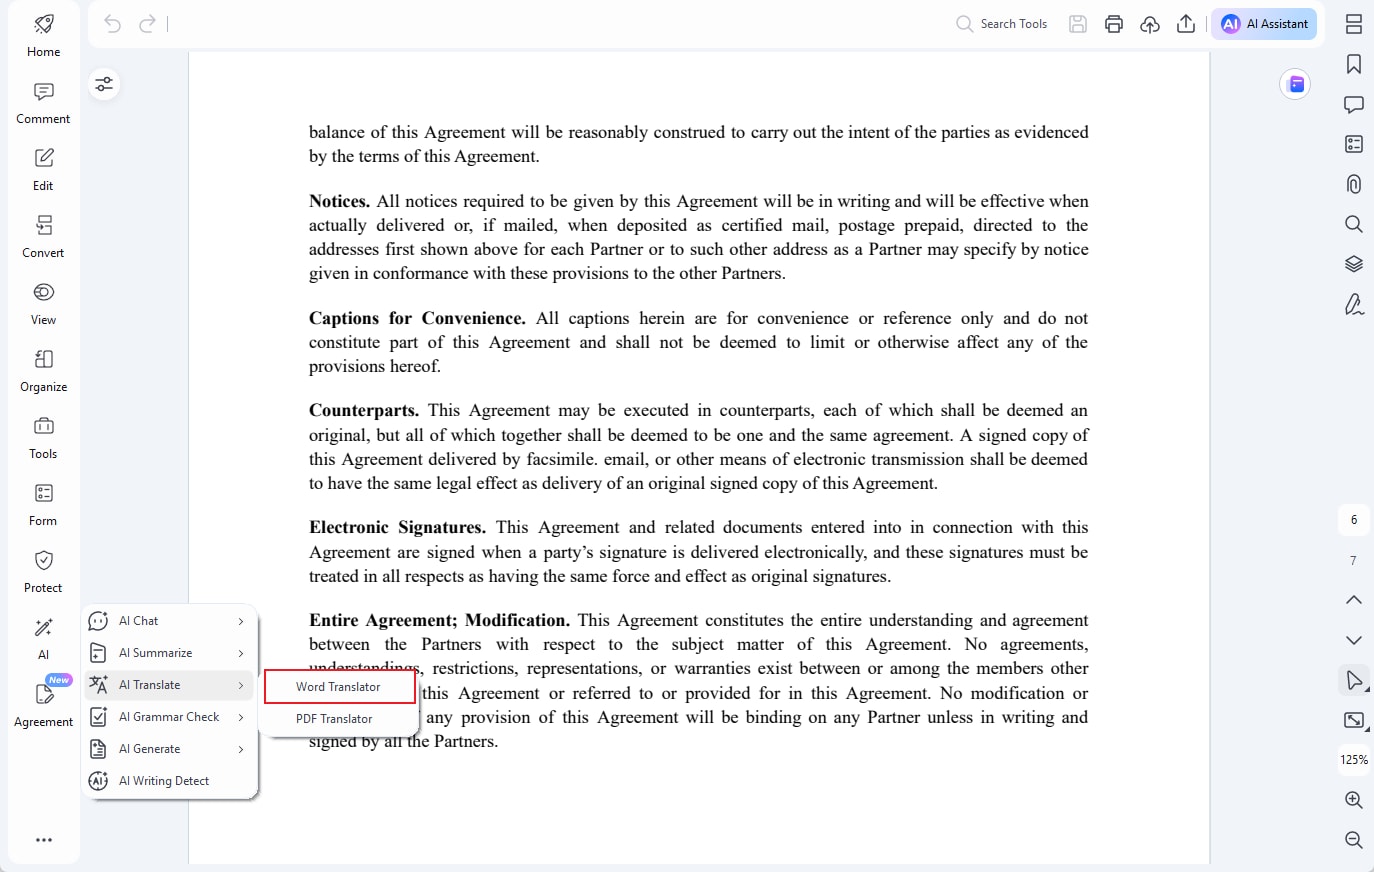This screenshot has height=872, width=1374.
Task: Open the Home section
Action: point(43,36)
